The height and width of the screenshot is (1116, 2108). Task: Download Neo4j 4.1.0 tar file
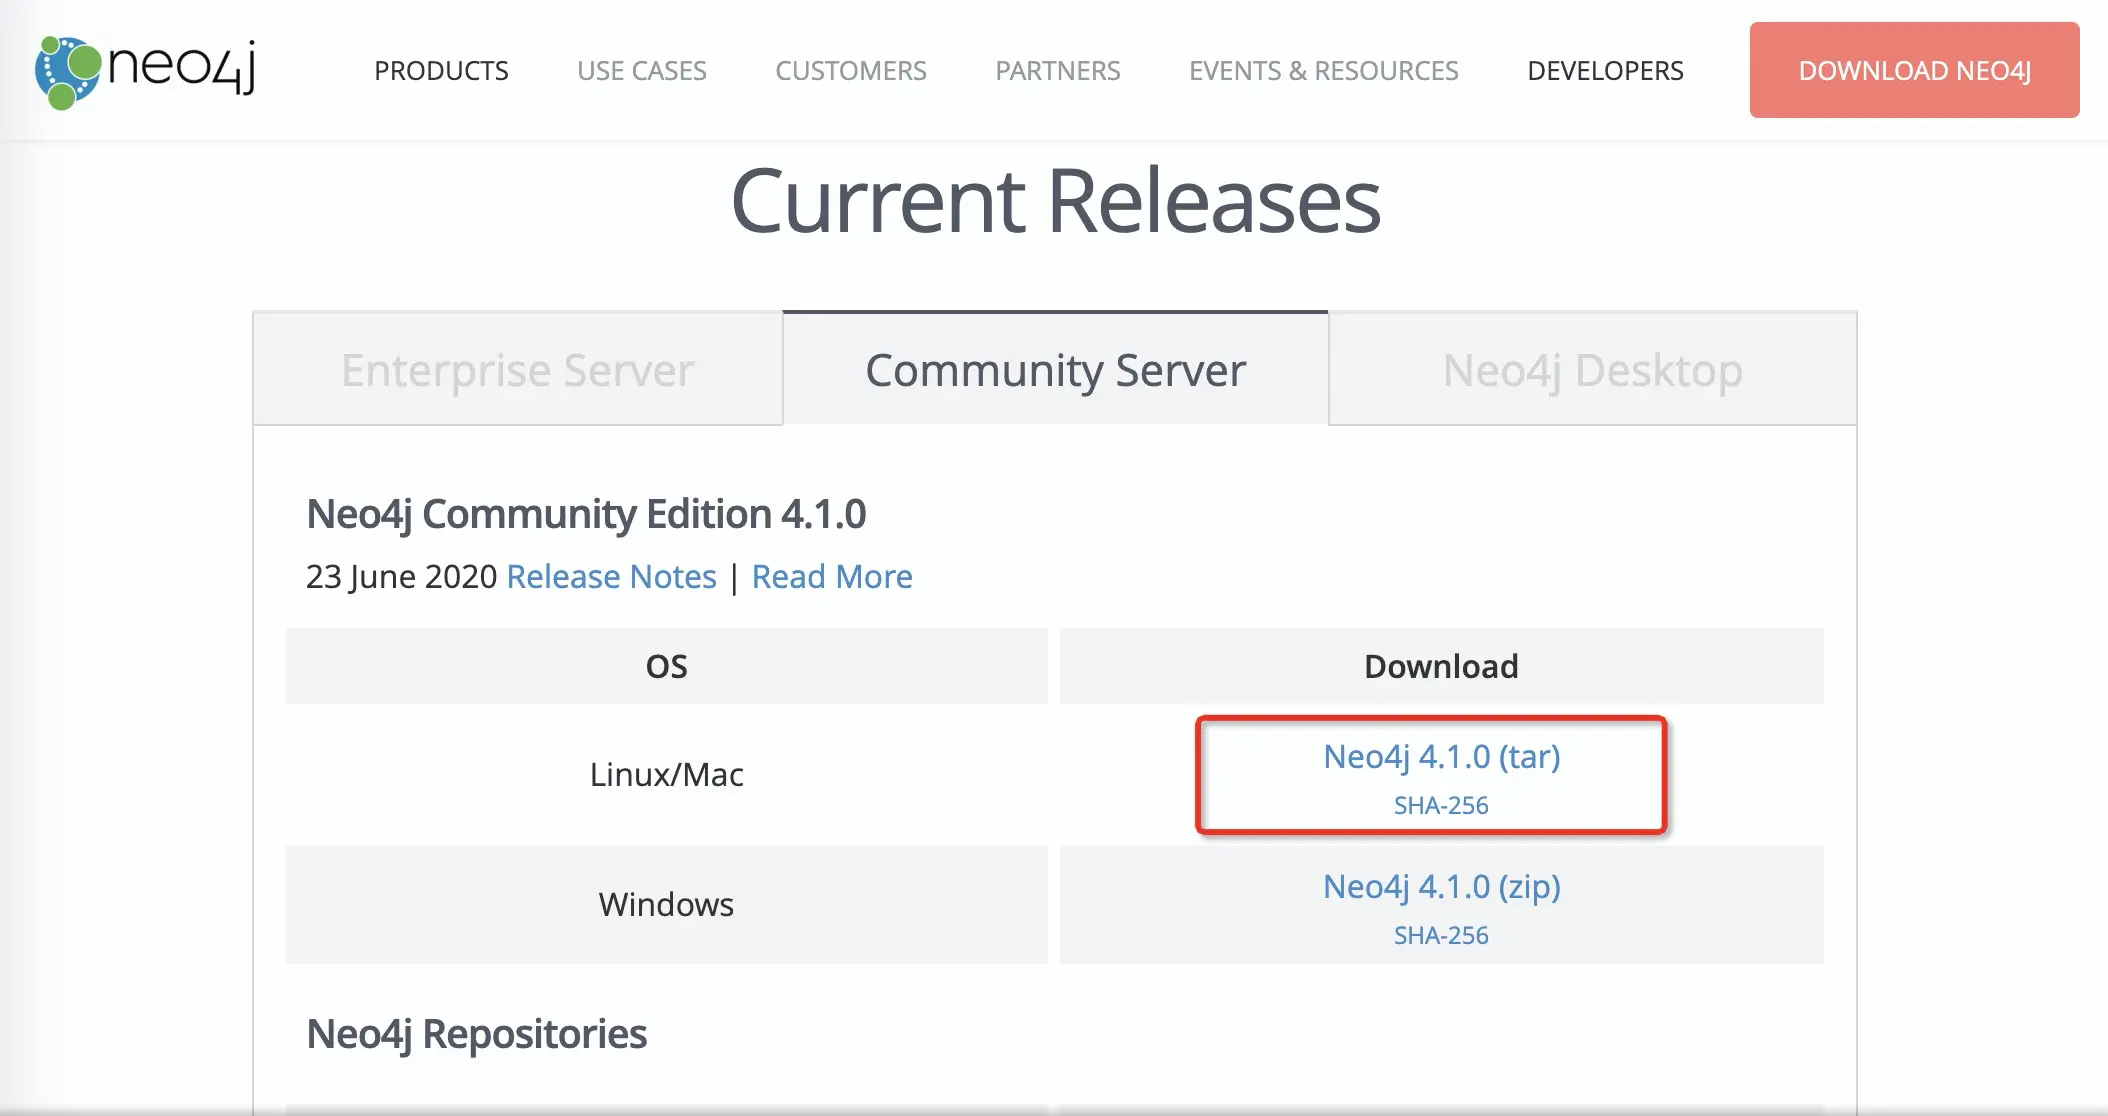coord(1441,757)
